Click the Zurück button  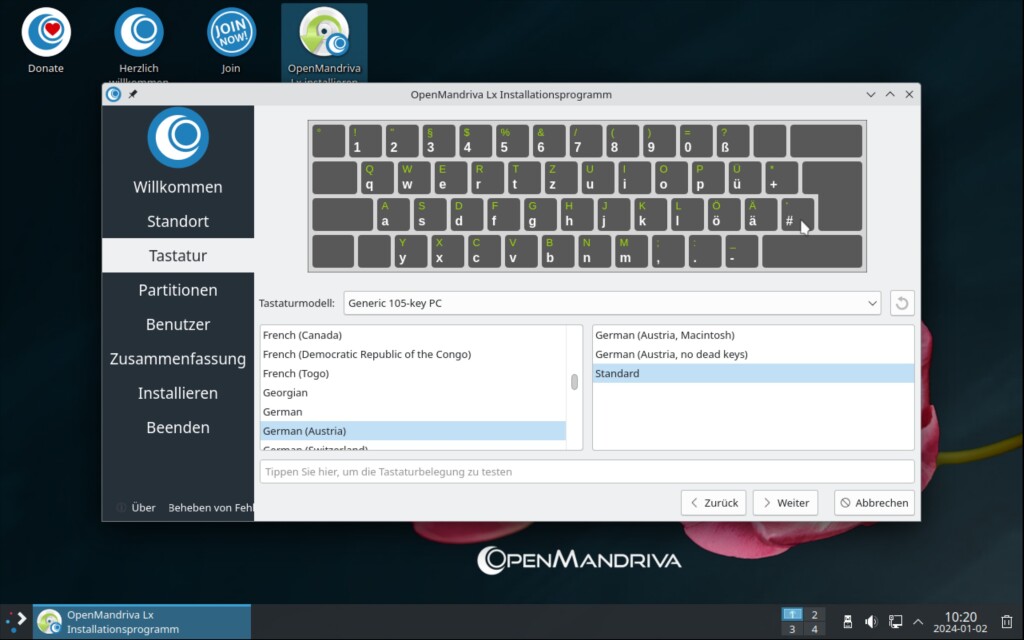(x=713, y=503)
